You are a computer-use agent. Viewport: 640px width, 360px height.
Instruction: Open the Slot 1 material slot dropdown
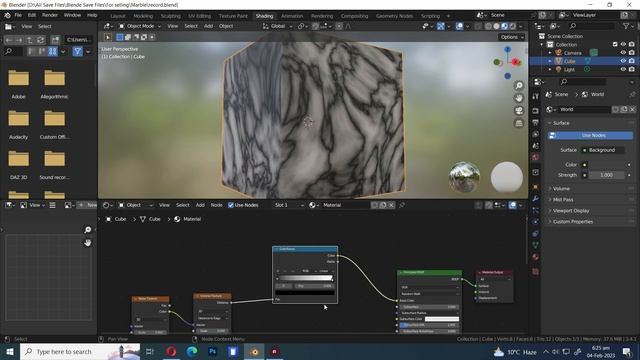(288, 205)
